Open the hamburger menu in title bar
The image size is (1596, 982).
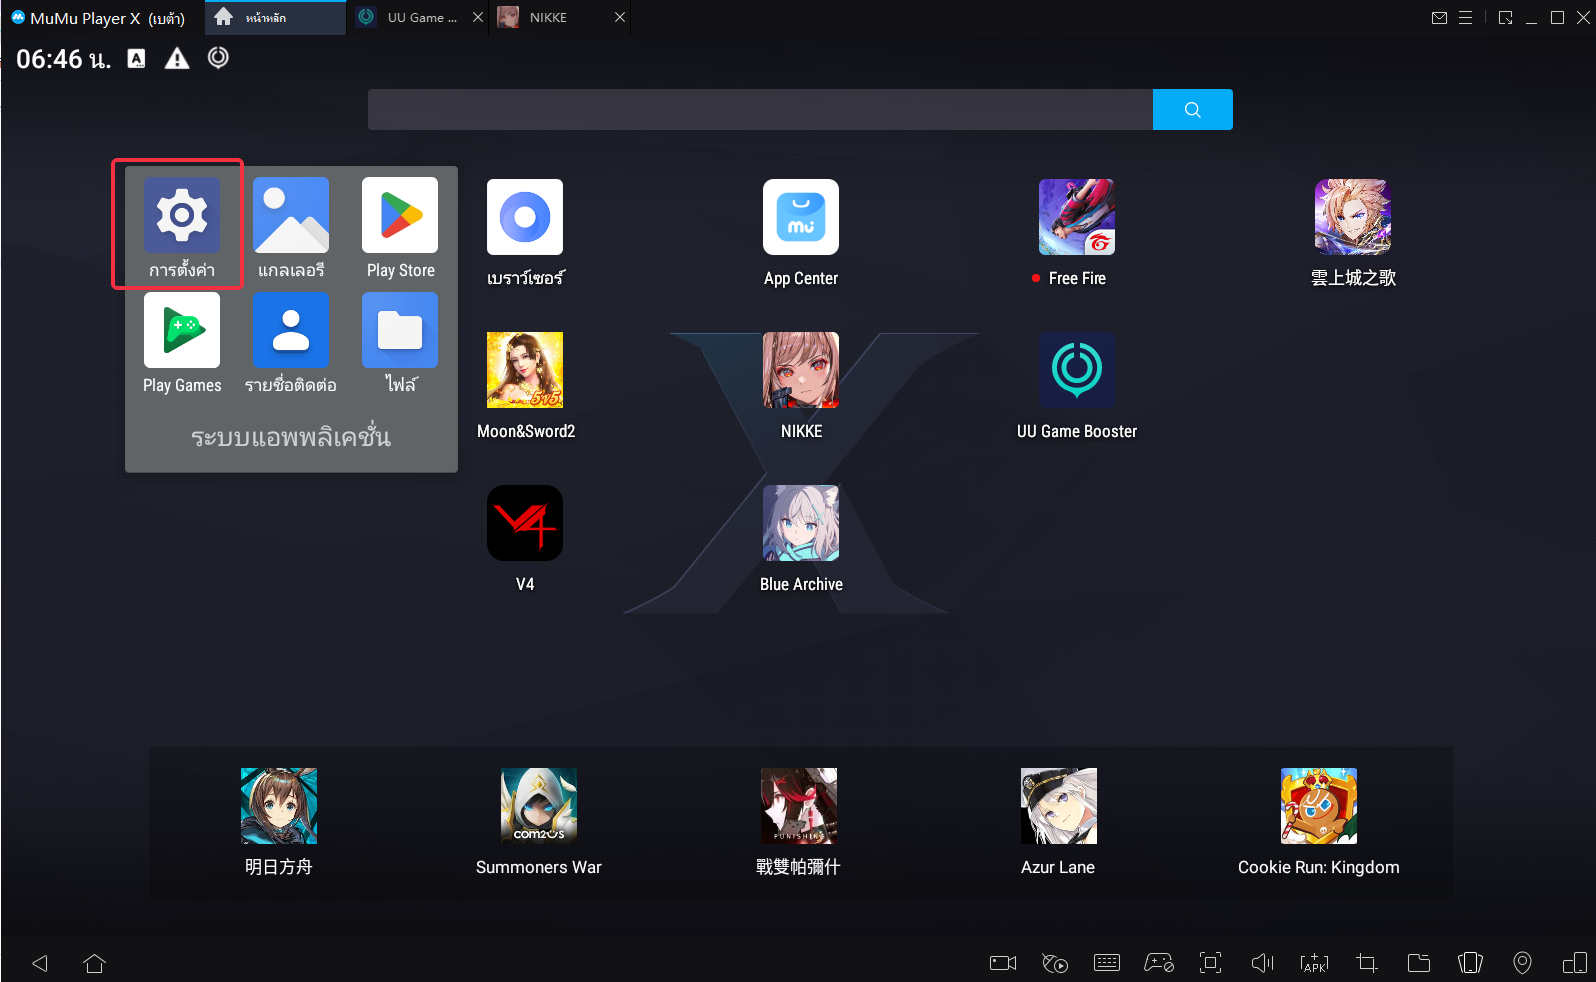coord(1465,18)
